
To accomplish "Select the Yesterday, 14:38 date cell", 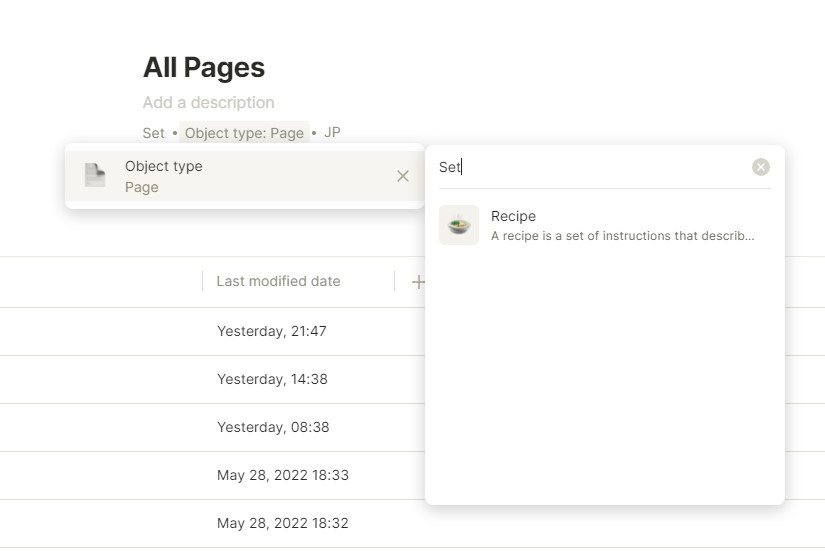I will point(272,379).
